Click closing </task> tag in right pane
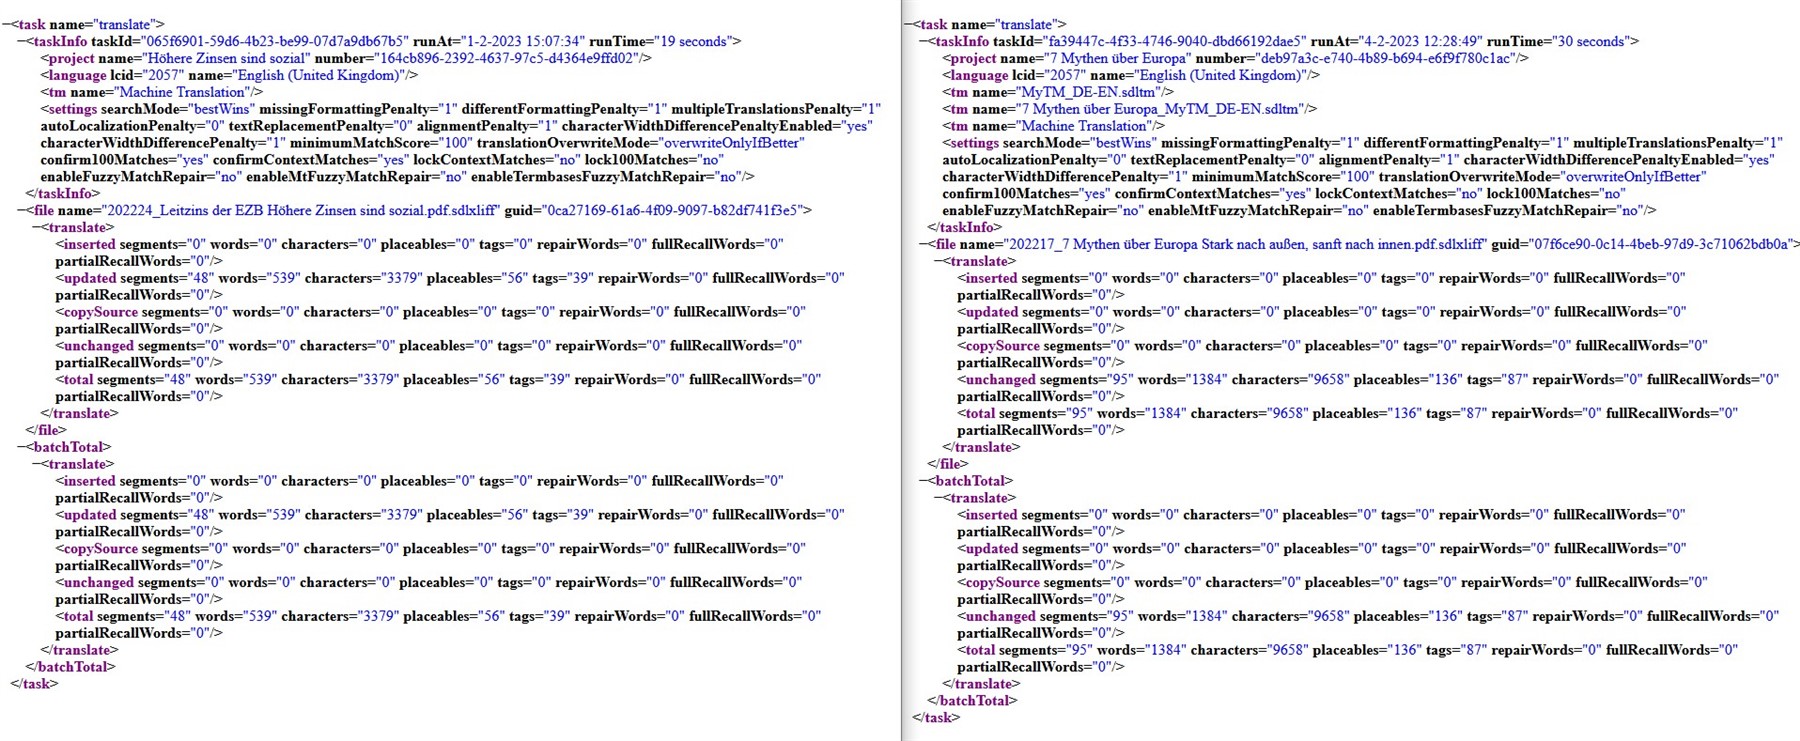Image resolution: width=1800 pixels, height=741 pixels. click(x=936, y=718)
